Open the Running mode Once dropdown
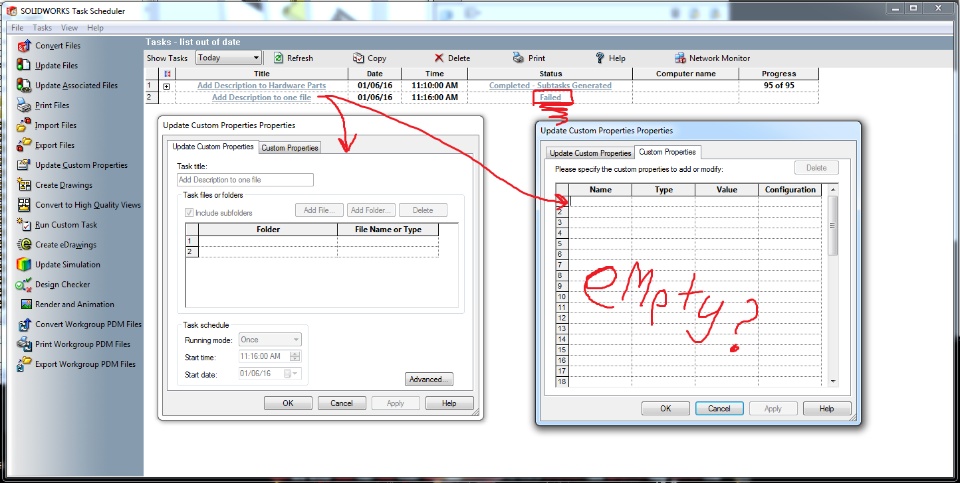960x483 pixels. pos(270,339)
